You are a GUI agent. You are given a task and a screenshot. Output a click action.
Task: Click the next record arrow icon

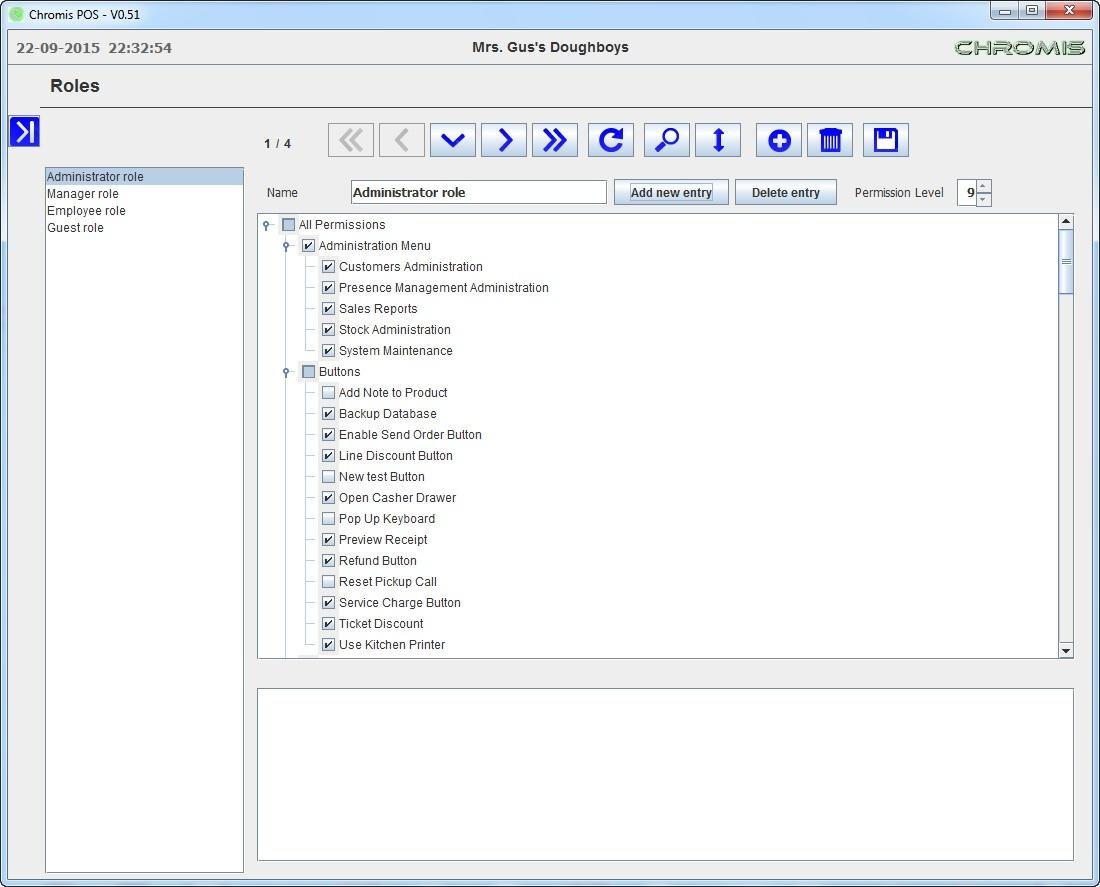click(x=504, y=141)
